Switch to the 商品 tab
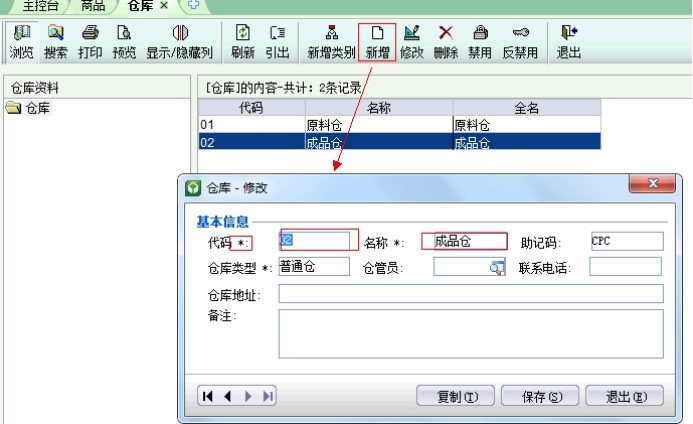The width and height of the screenshot is (693, 424). point(93,6)
